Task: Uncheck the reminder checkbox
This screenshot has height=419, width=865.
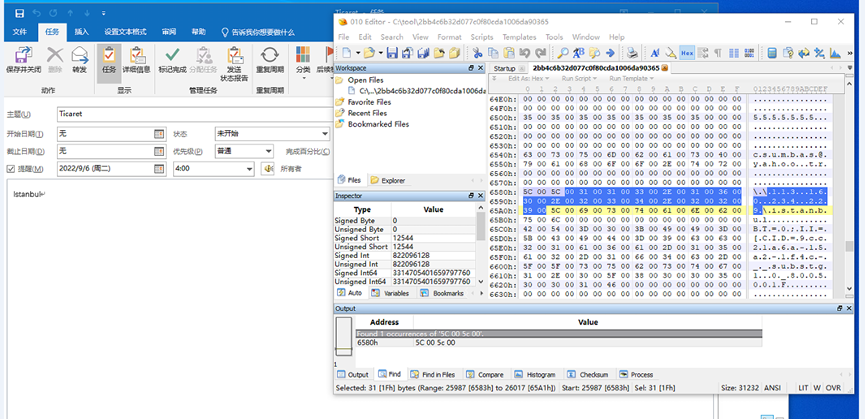Action: pos(11,169)
